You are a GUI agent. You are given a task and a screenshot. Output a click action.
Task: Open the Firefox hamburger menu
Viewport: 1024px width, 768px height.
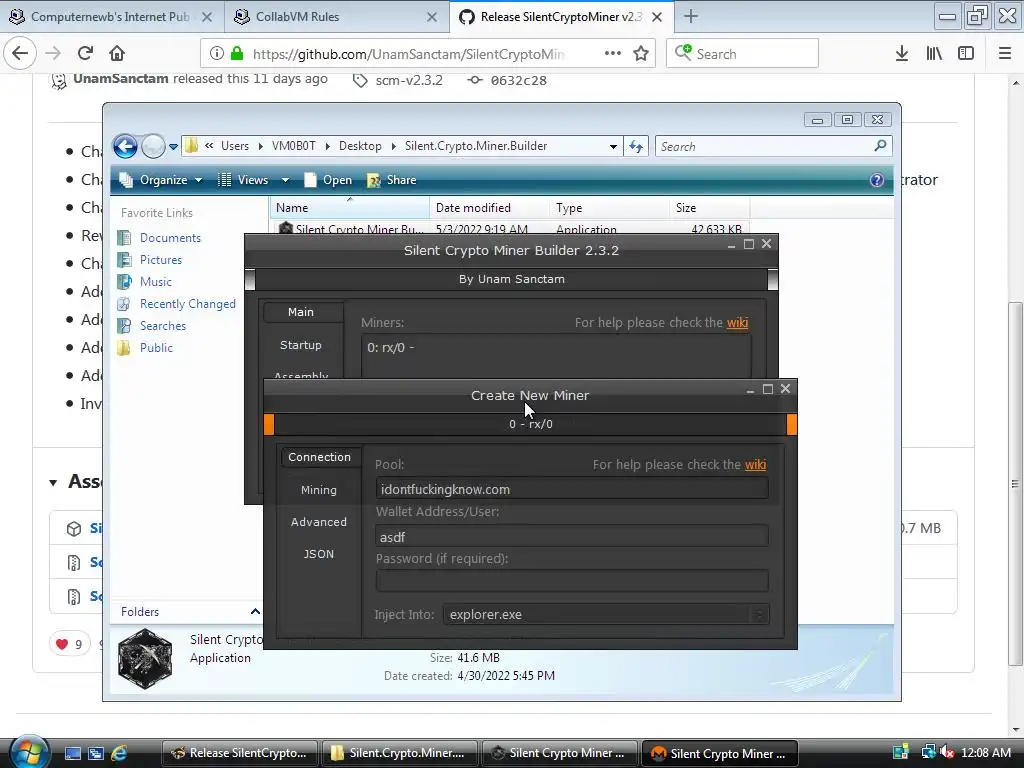click(1005, 54)
